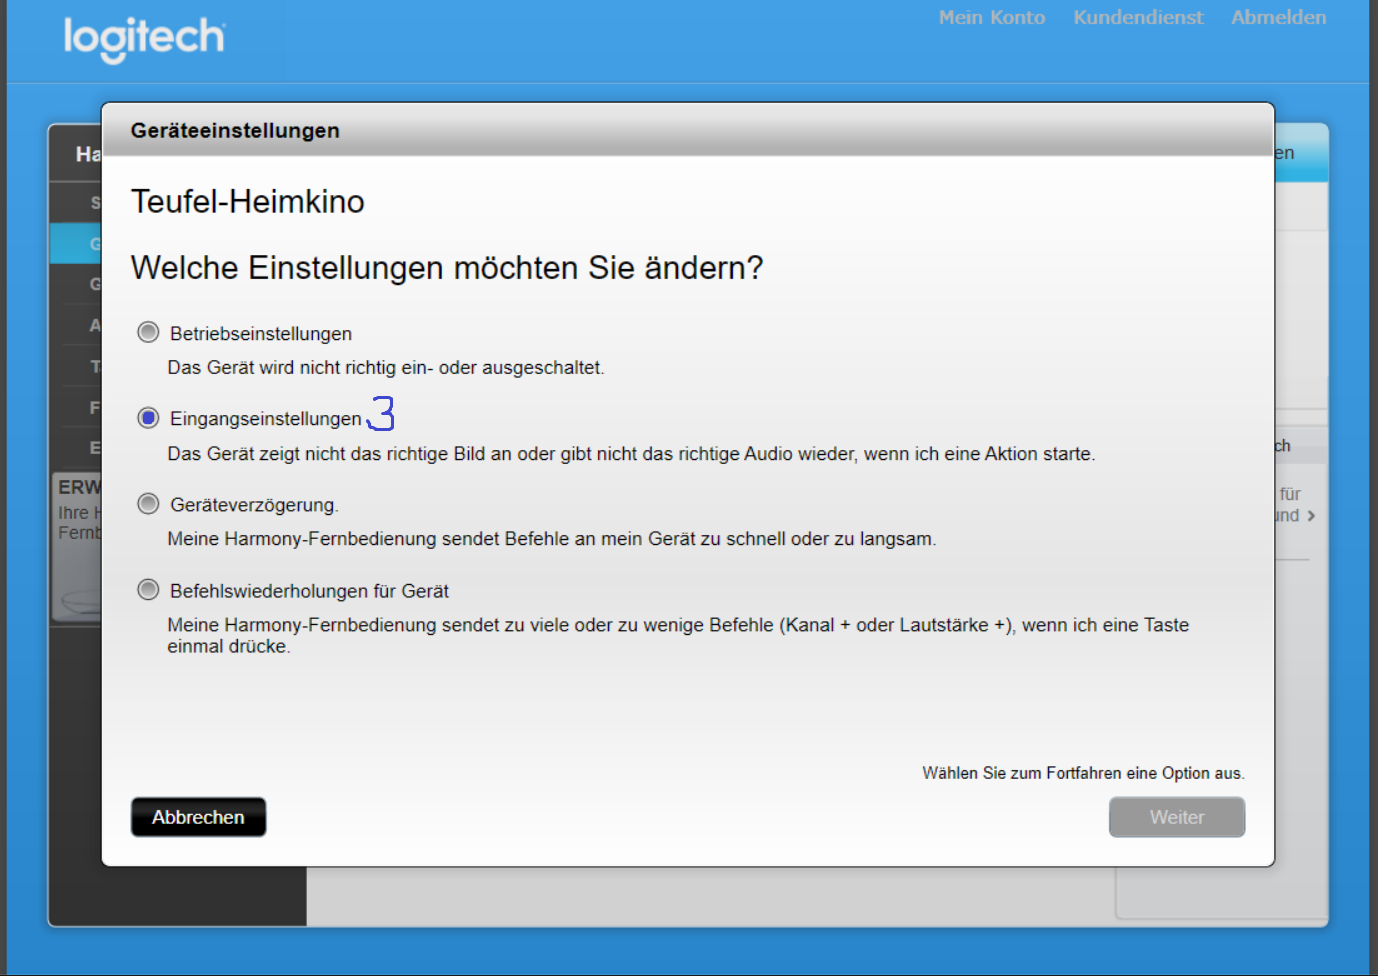The width and height of the screenshot is (1378, 976).
Task: Click the Betriebseinstellungen label text
Action: [x=261, y=334]
